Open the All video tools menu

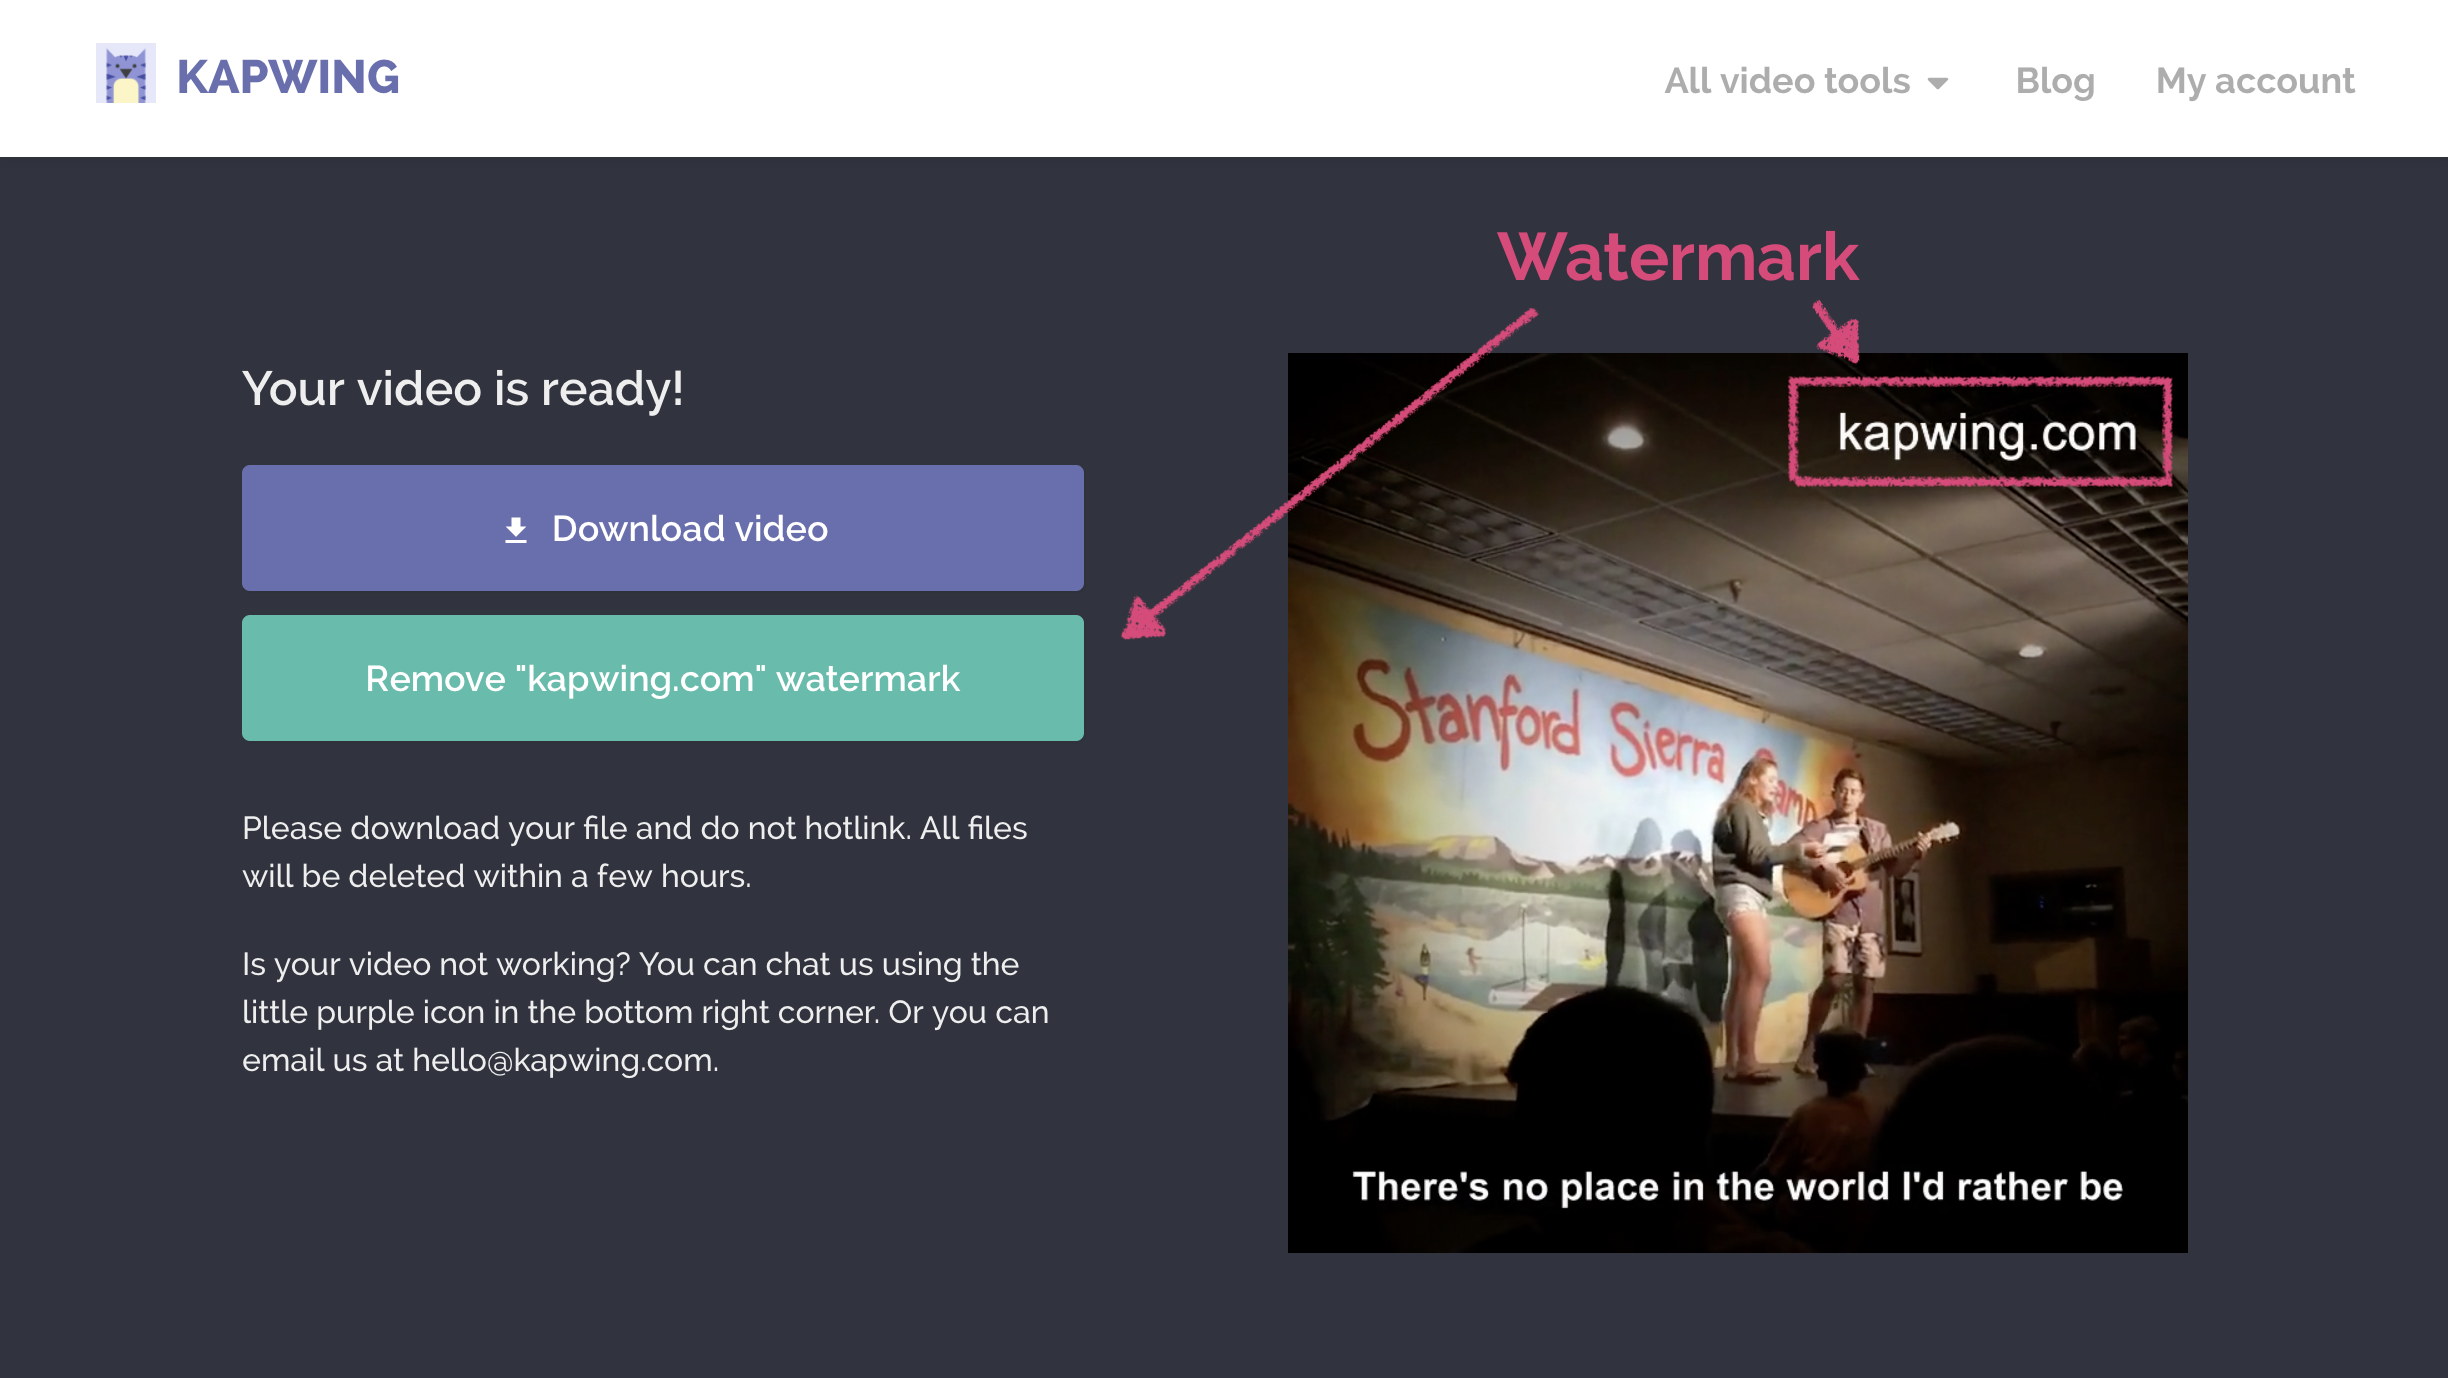1786,81
